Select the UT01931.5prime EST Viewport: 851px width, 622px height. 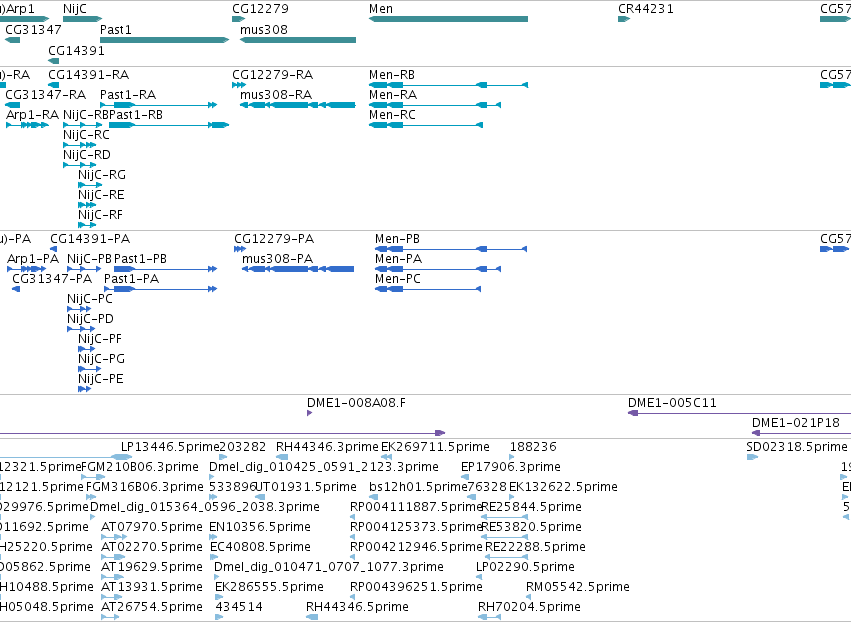260,497
